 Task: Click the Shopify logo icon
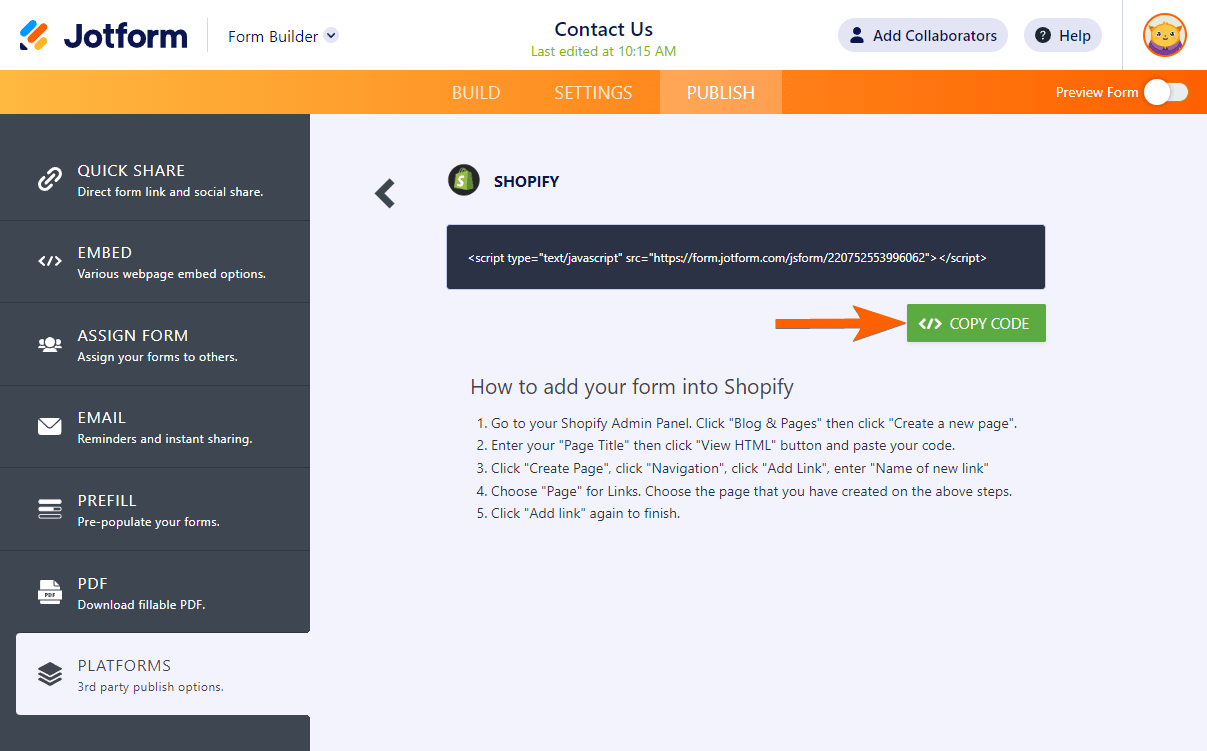463,181
